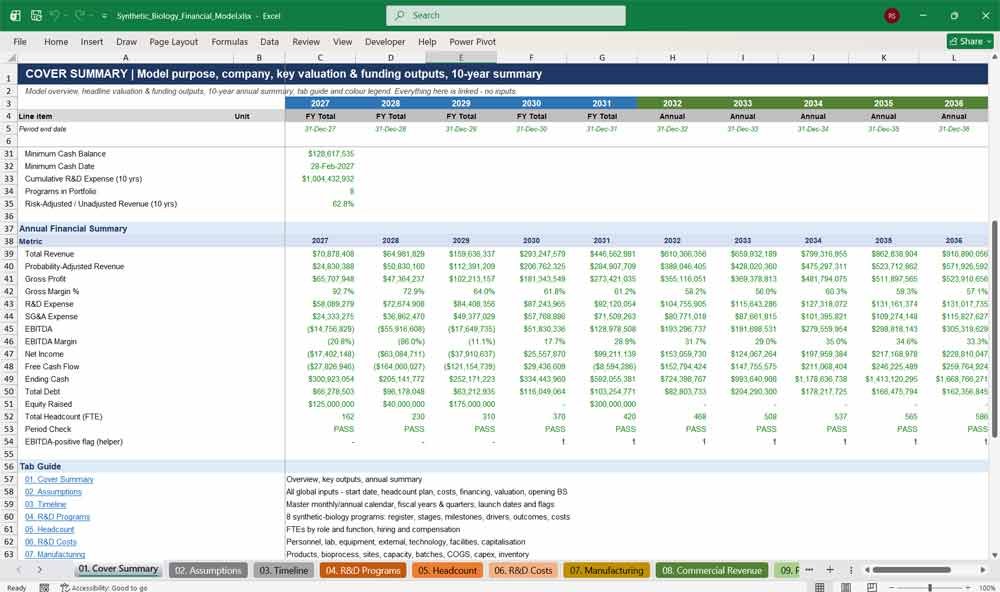This screenshot has width=1000, height=592.
Task: Follow the 06. R&D Costs hyperlink
Action: point(50,542)
